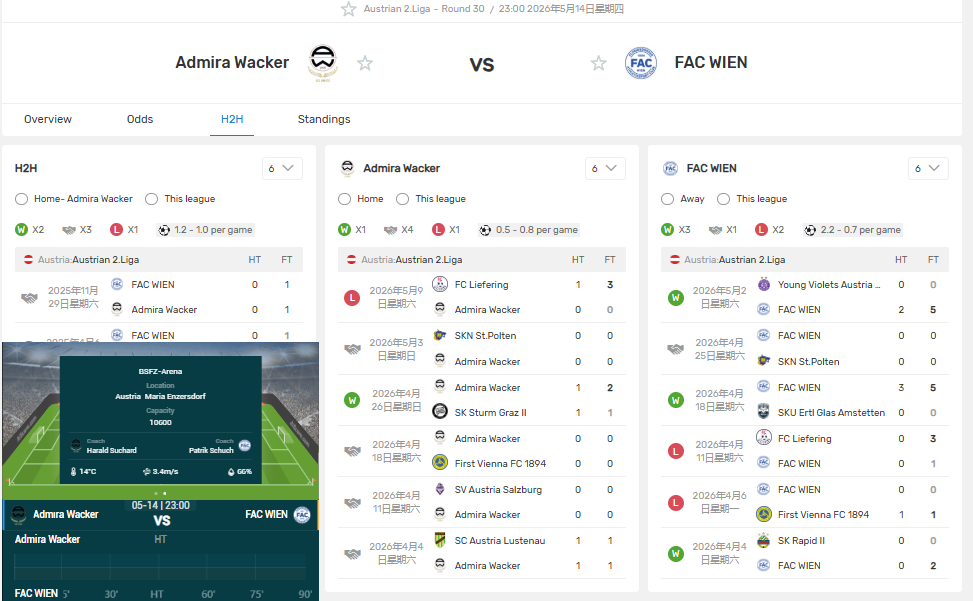Viewport: 973px width, 601px height.
Task: Click win badge on Young Violets Austria match
Action: click(x=675, y=298)
